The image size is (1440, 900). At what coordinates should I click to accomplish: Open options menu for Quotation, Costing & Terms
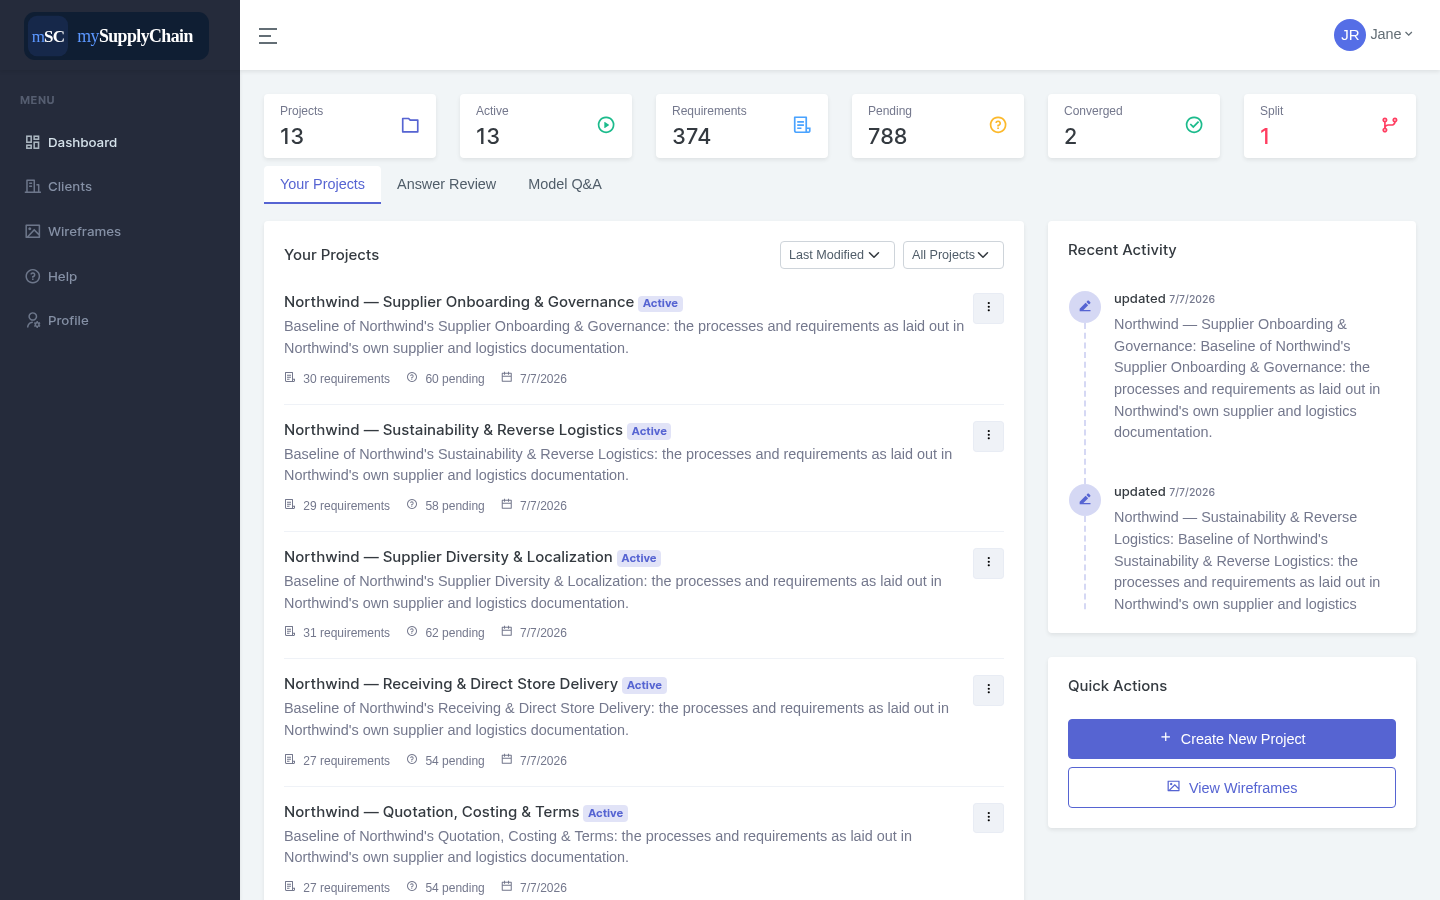coord(988,818)
